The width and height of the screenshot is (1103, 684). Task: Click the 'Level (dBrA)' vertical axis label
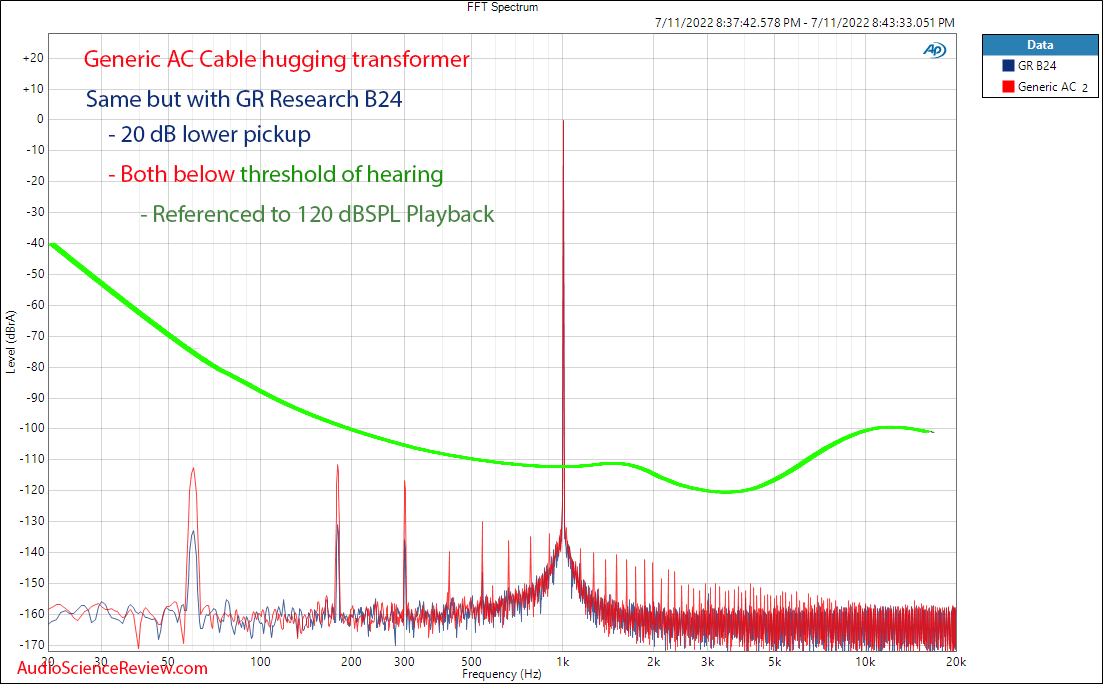click(11, 341)
